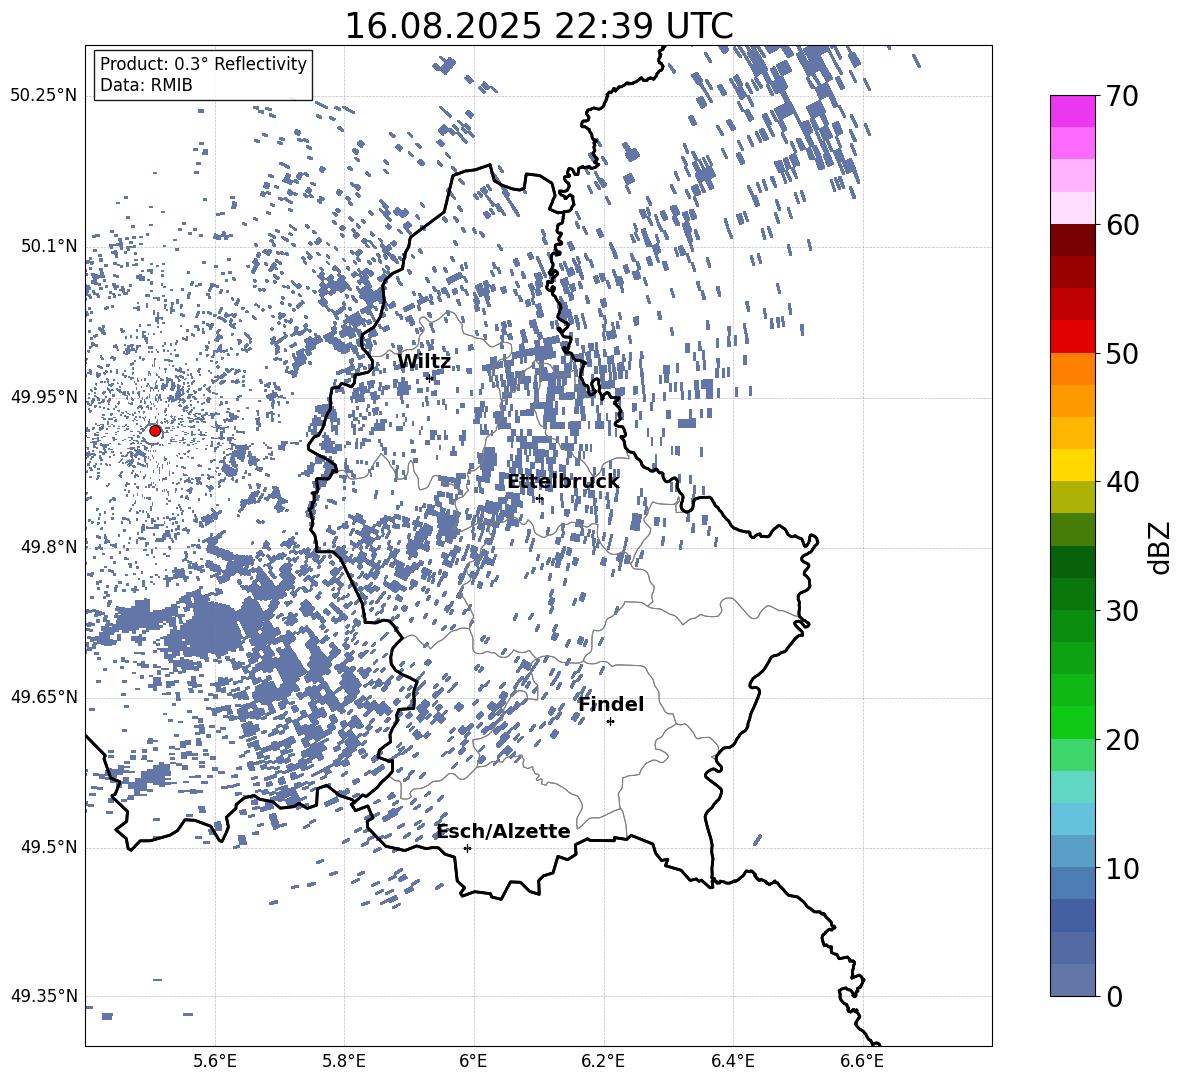Pick the slate blue bottom colorbar swatch
1184x1081 pixels.
[x=1073, y=980]
